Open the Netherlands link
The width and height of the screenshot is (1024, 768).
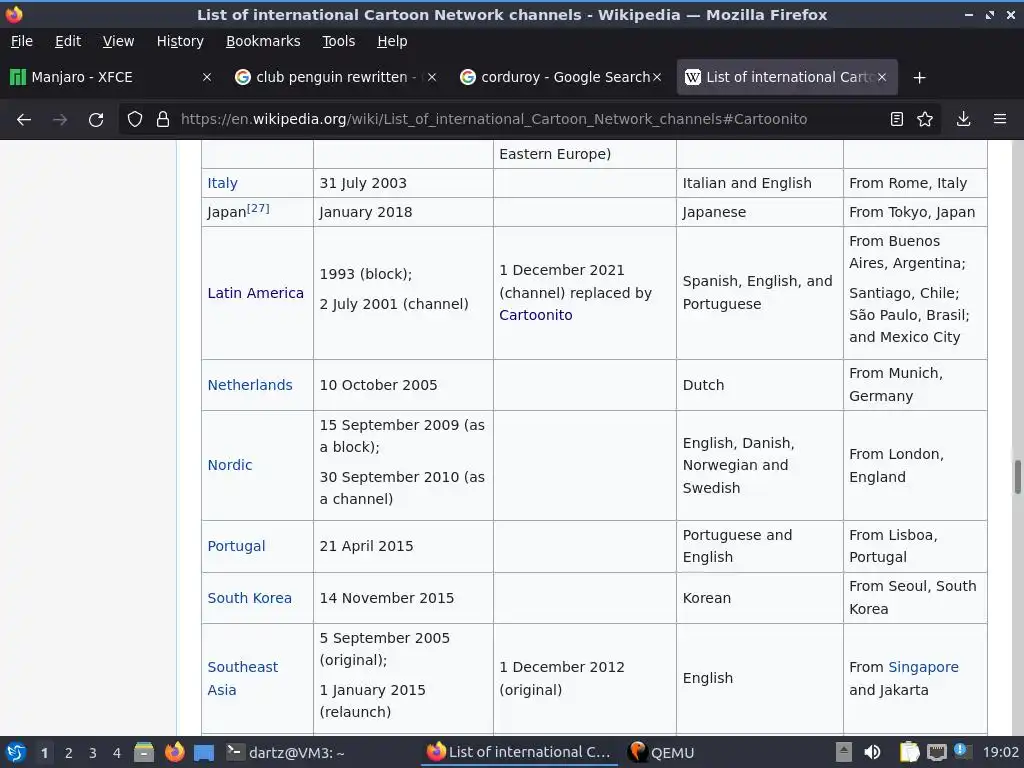point(250,385)
